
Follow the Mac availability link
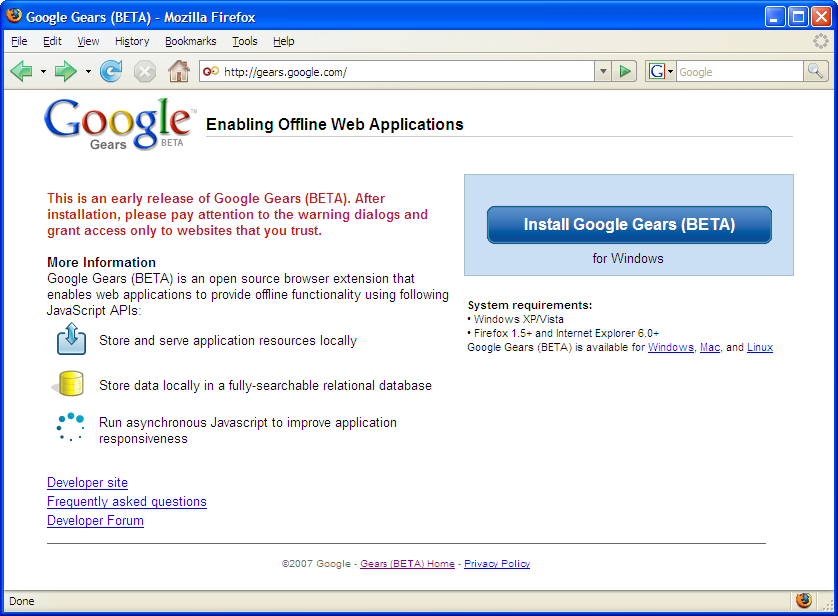pos(710,347)
